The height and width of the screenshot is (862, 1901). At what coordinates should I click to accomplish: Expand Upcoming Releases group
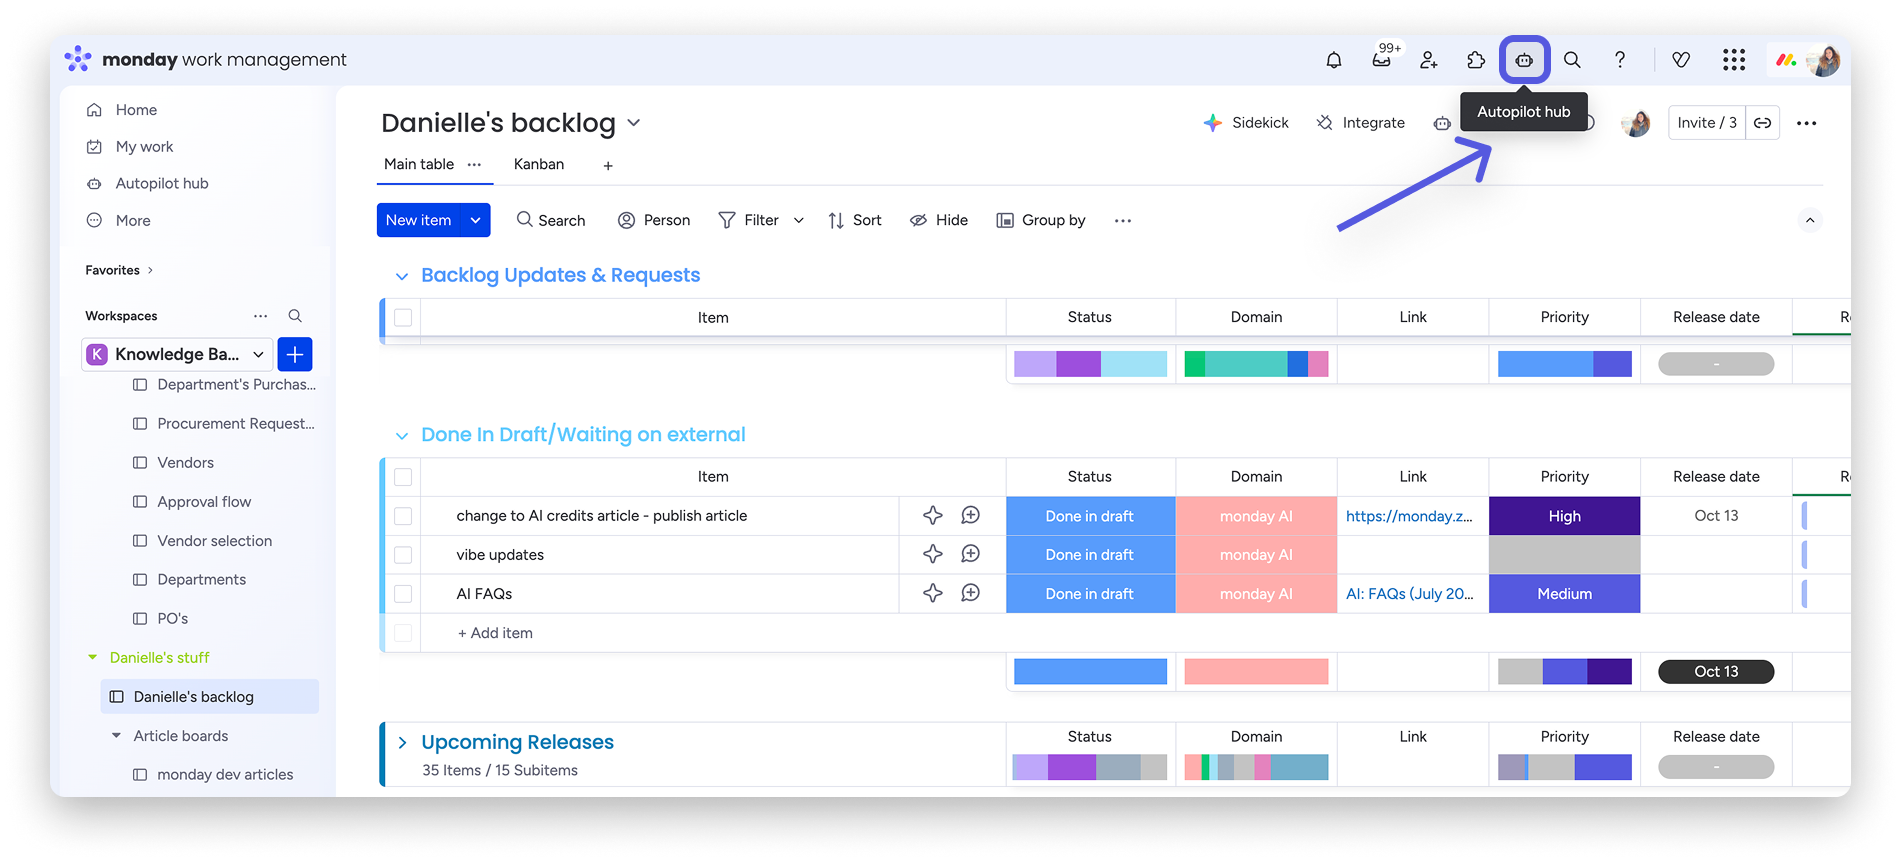[402, 742]
